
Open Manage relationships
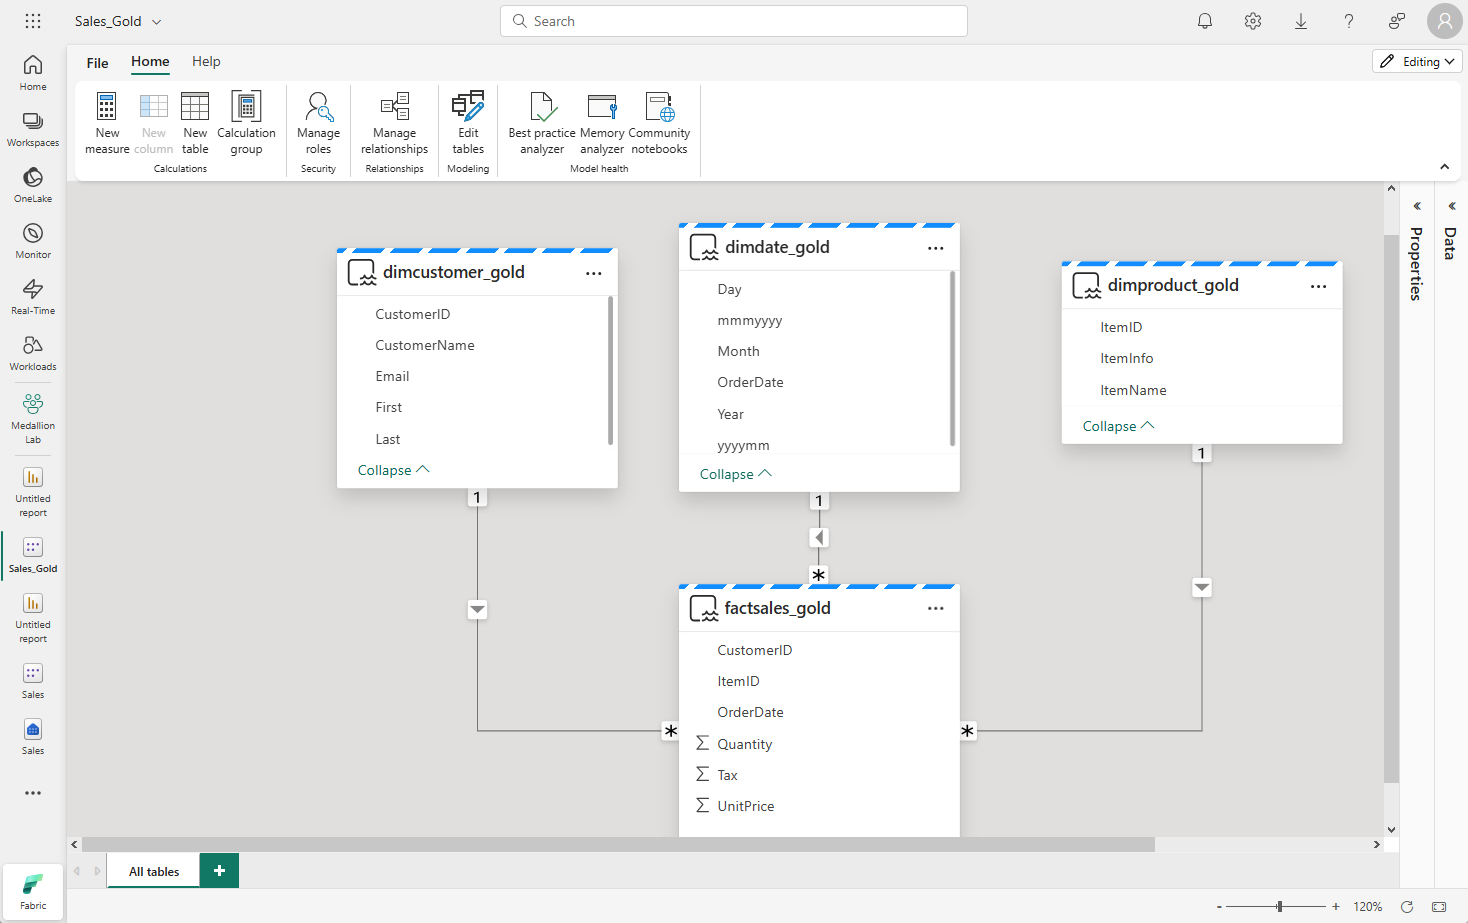394,122
